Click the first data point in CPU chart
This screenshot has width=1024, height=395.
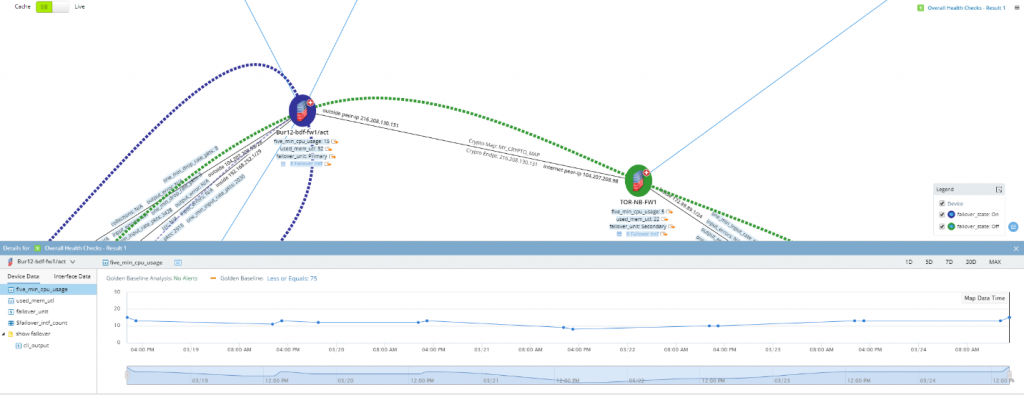tap(127, 317)
